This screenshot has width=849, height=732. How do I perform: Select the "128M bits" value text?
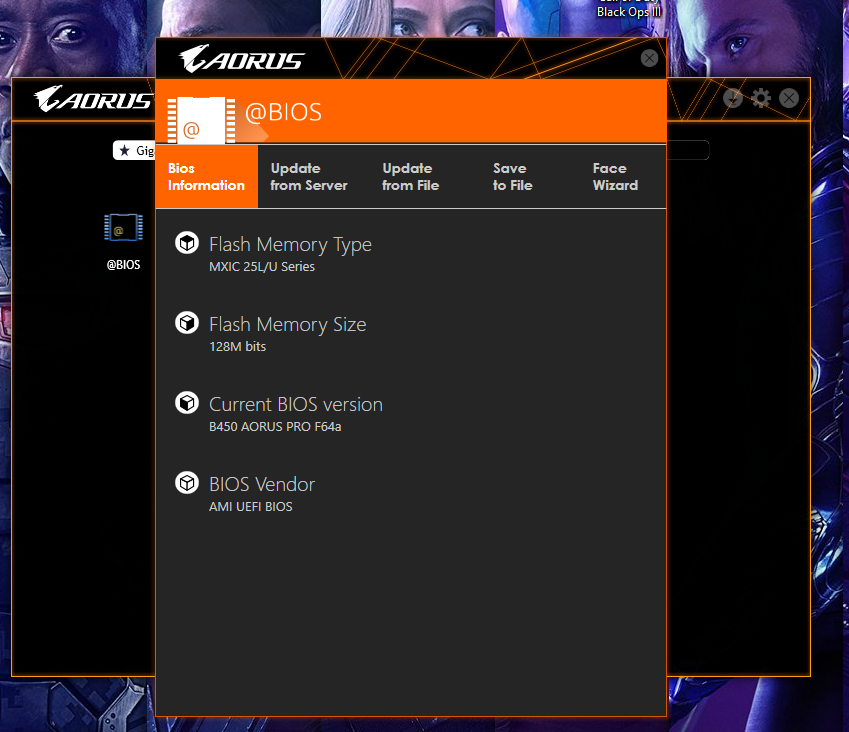tap(237, 347)
